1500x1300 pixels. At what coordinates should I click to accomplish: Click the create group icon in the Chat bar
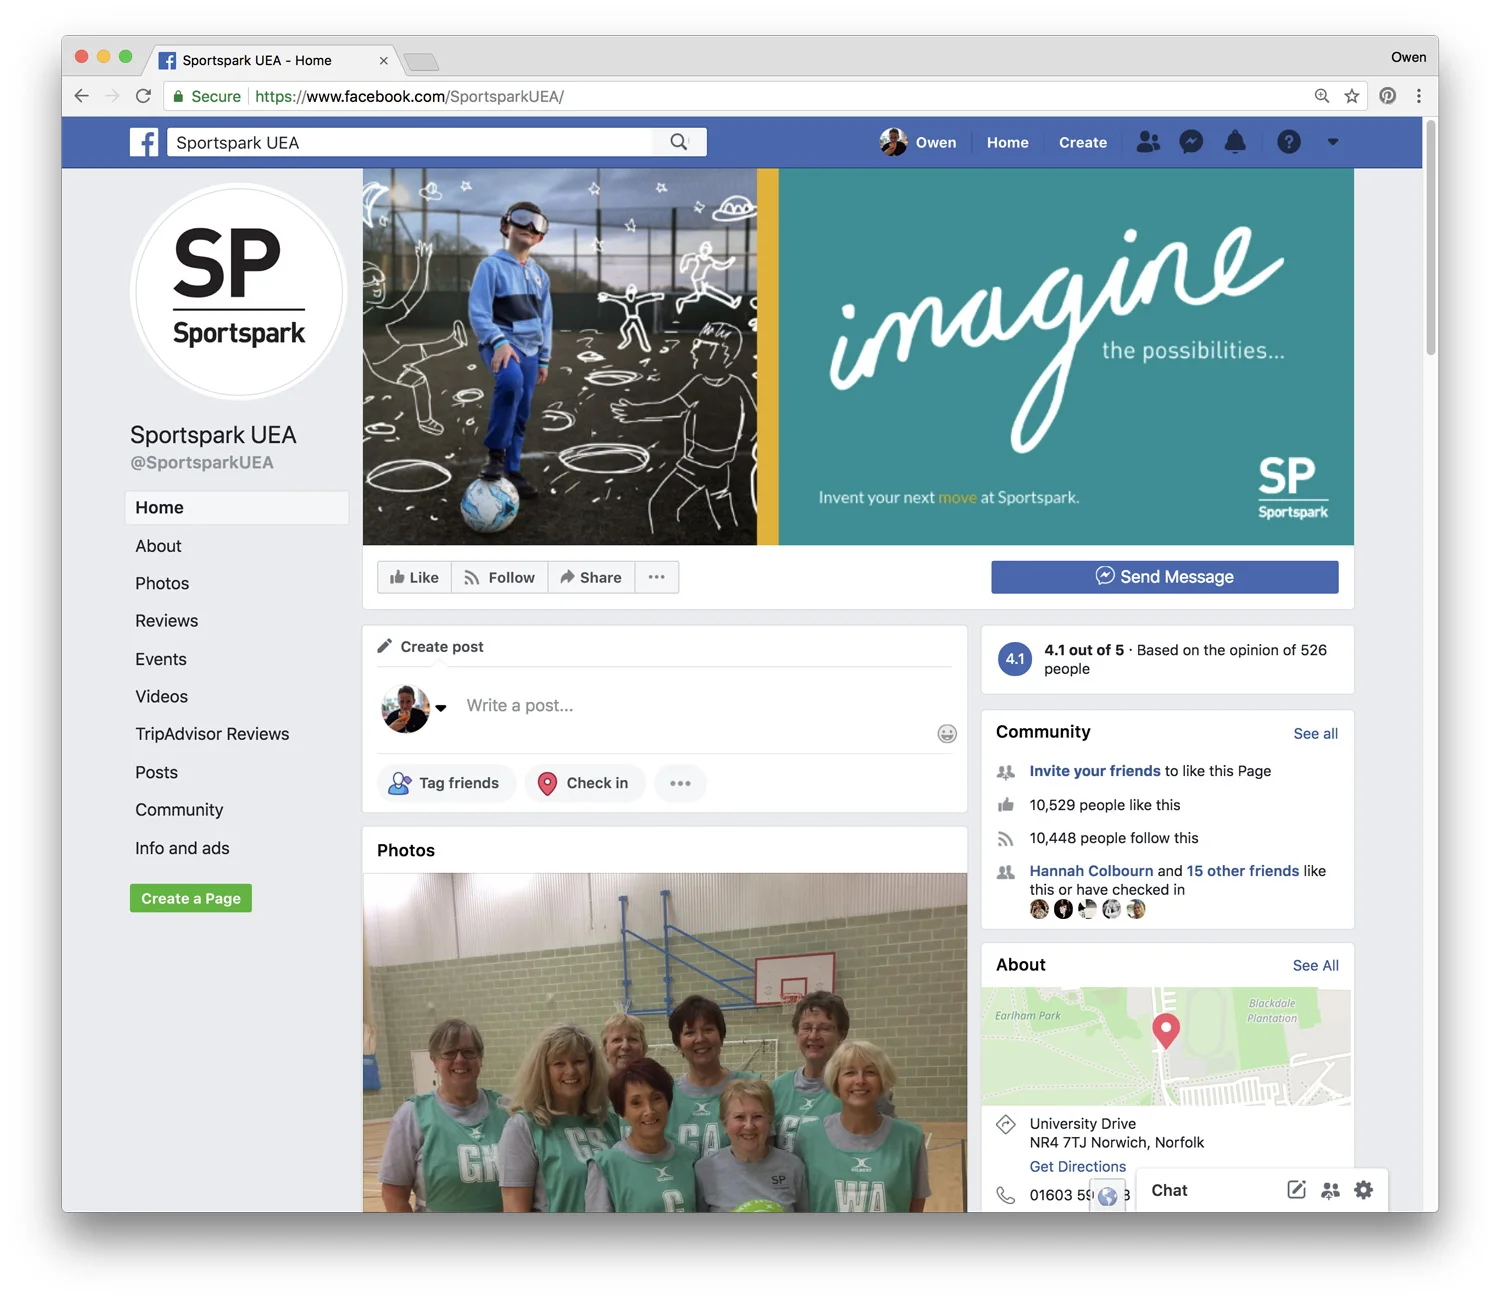pos(1330,1190)
